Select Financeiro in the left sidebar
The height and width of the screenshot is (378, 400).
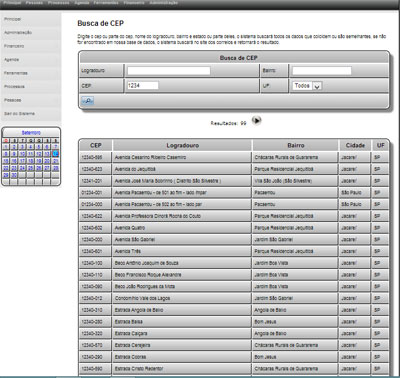(x=31, y=46)
